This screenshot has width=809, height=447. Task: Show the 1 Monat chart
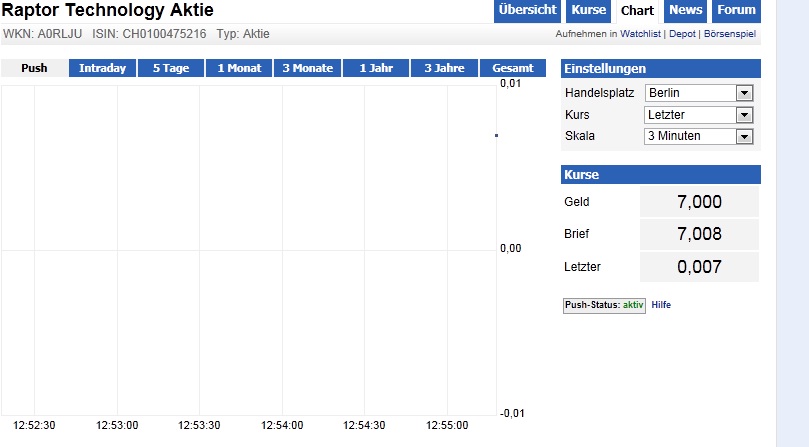(x=239, y=68)
